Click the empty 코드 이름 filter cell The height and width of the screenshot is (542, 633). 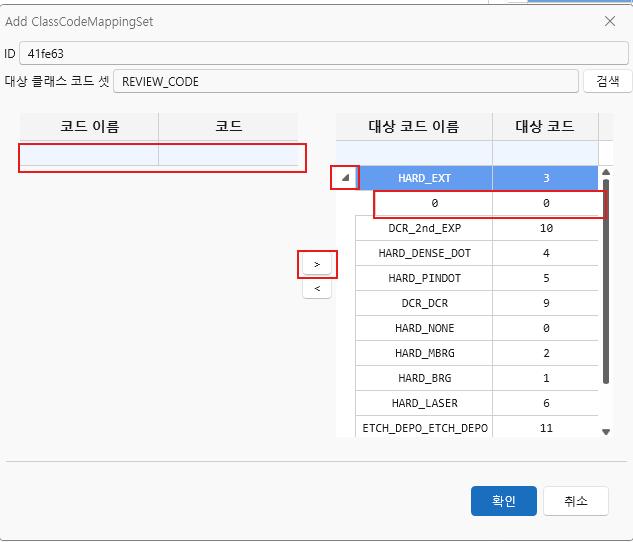click(89, 155)
